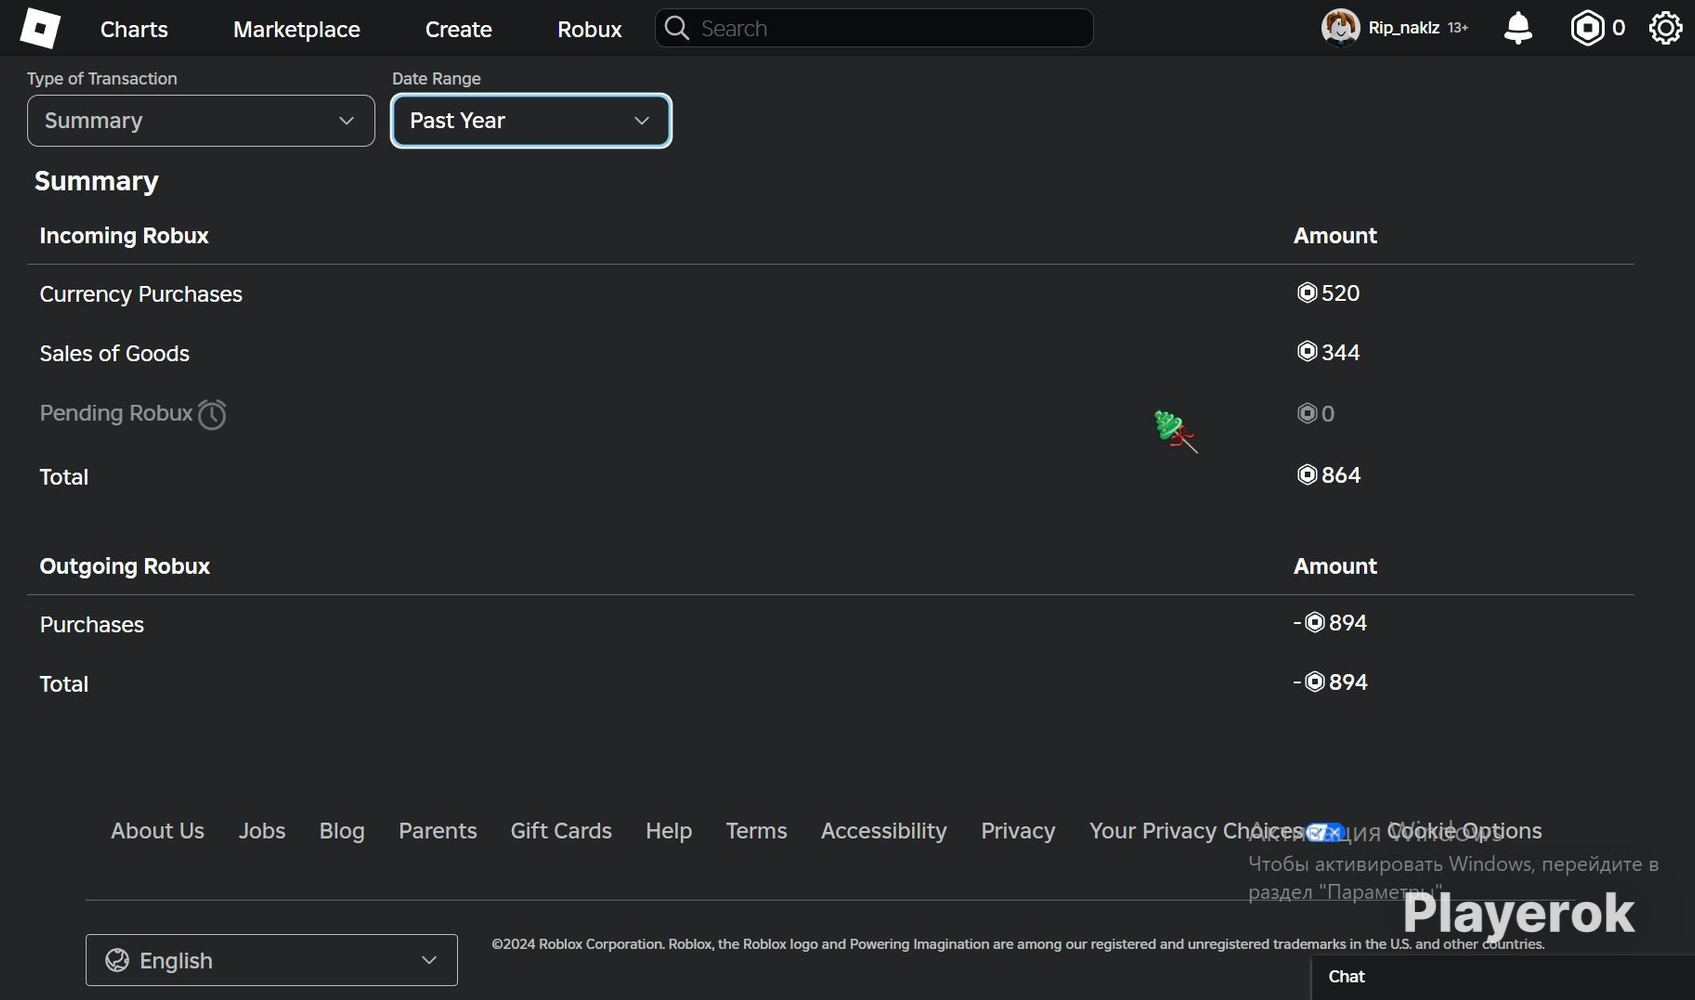
Task: Click the Currency Purchases row label
Action: (x=141, y=294)
